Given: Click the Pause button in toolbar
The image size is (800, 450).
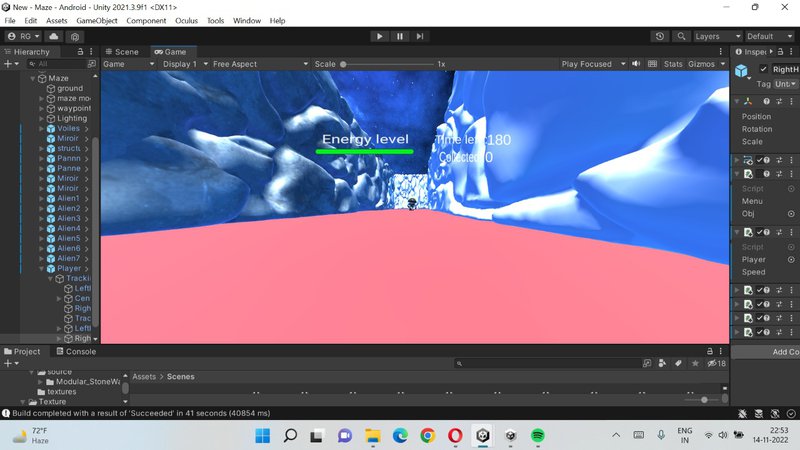Looking at the screenshot, I should point(400,36).
